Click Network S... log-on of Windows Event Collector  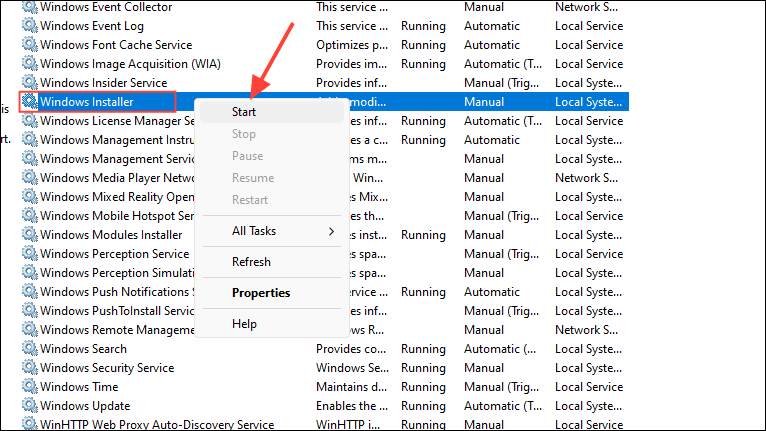pos(586,7)
